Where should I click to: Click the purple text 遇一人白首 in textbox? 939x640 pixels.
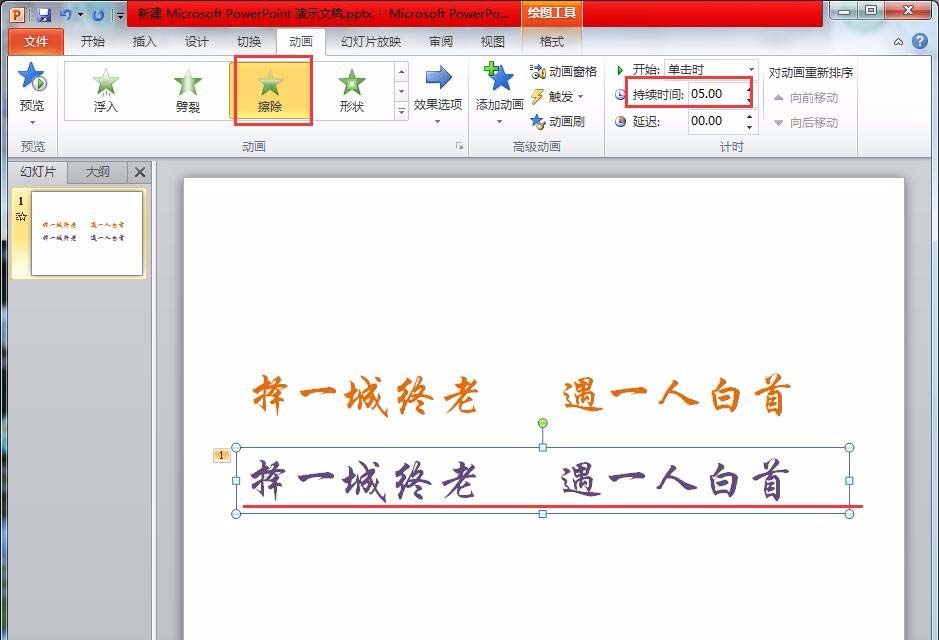(x=675, y=480)
